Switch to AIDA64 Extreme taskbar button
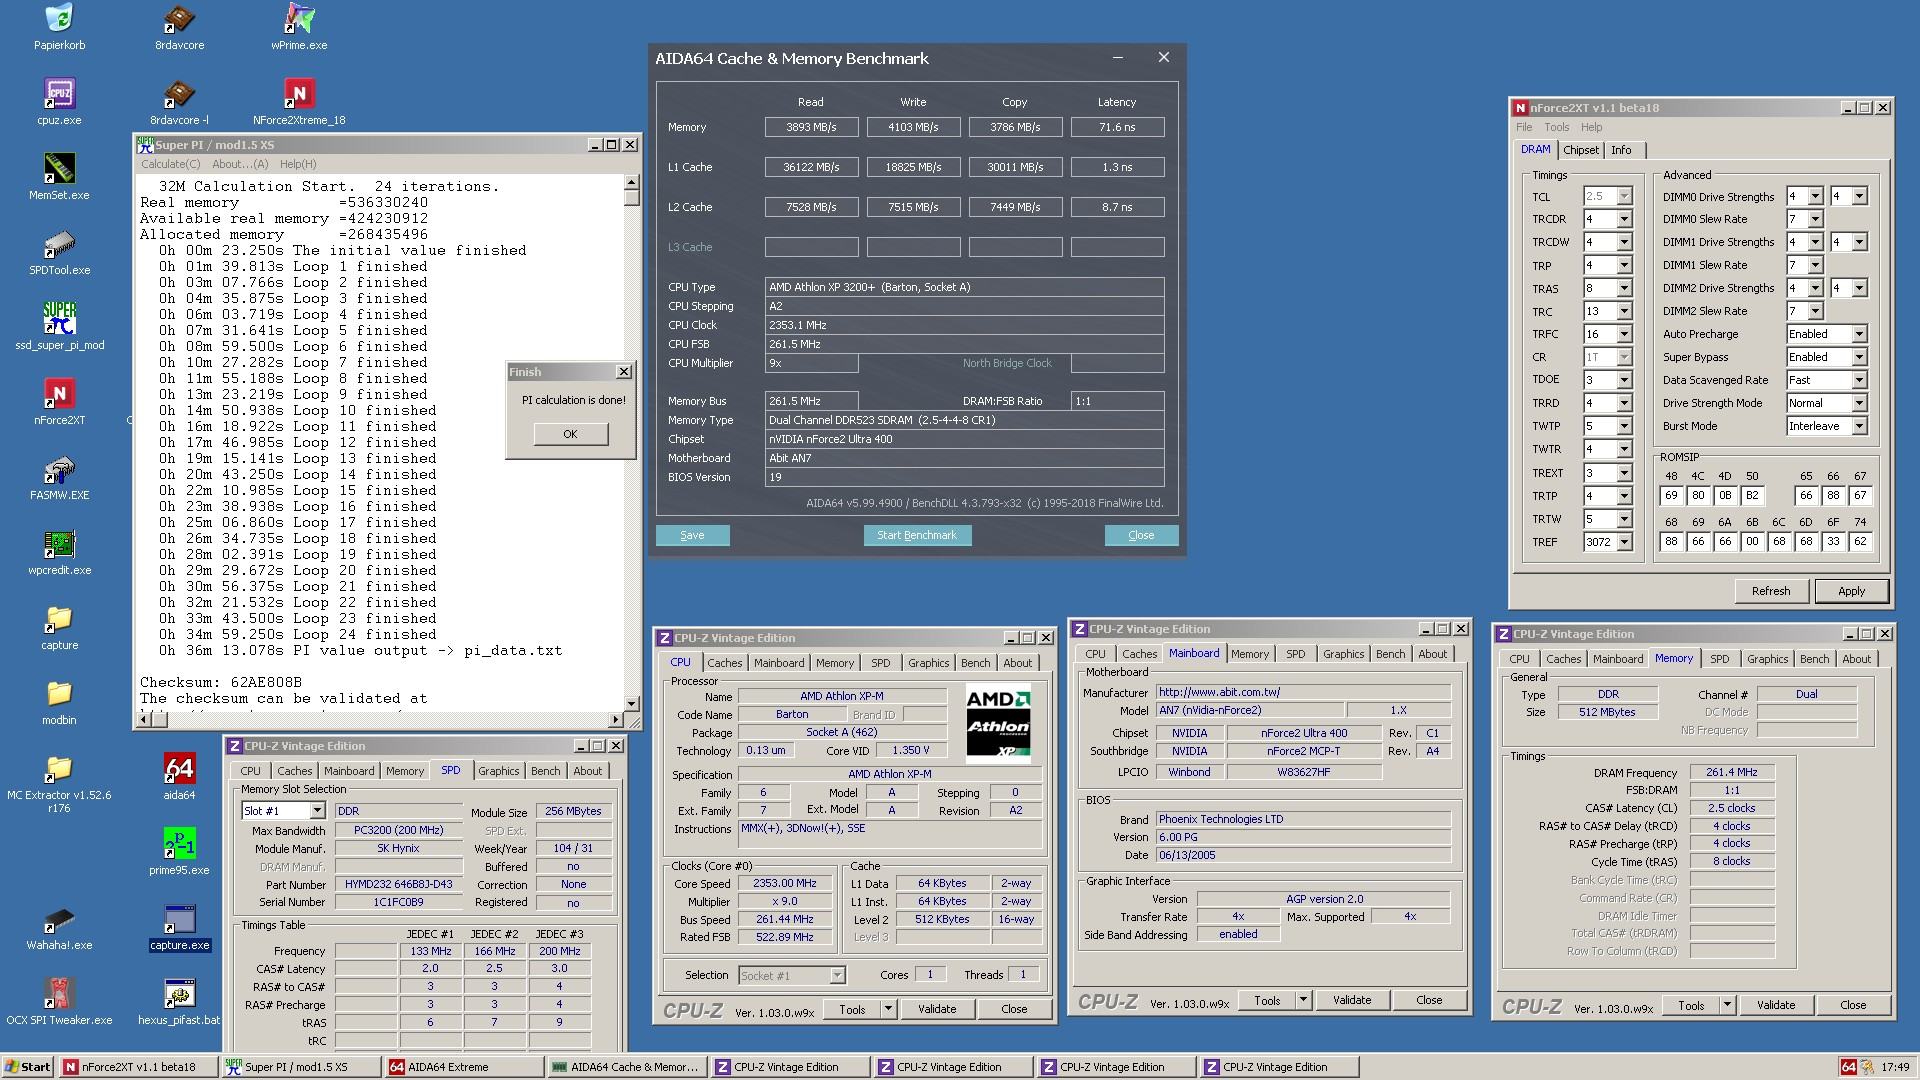This screenshot has height=1080, width=1920. pos(464,1067)
